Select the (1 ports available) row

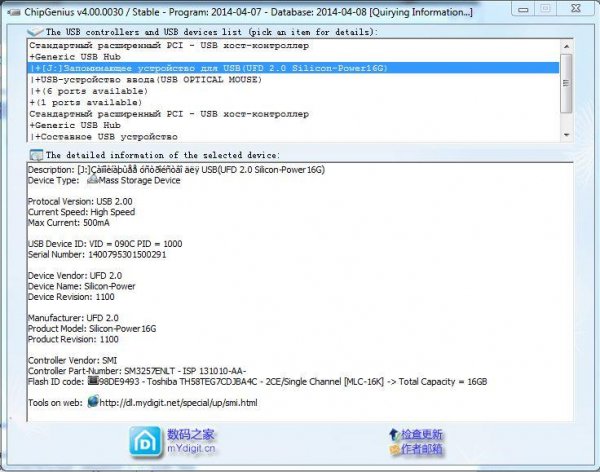click(294, 103)
